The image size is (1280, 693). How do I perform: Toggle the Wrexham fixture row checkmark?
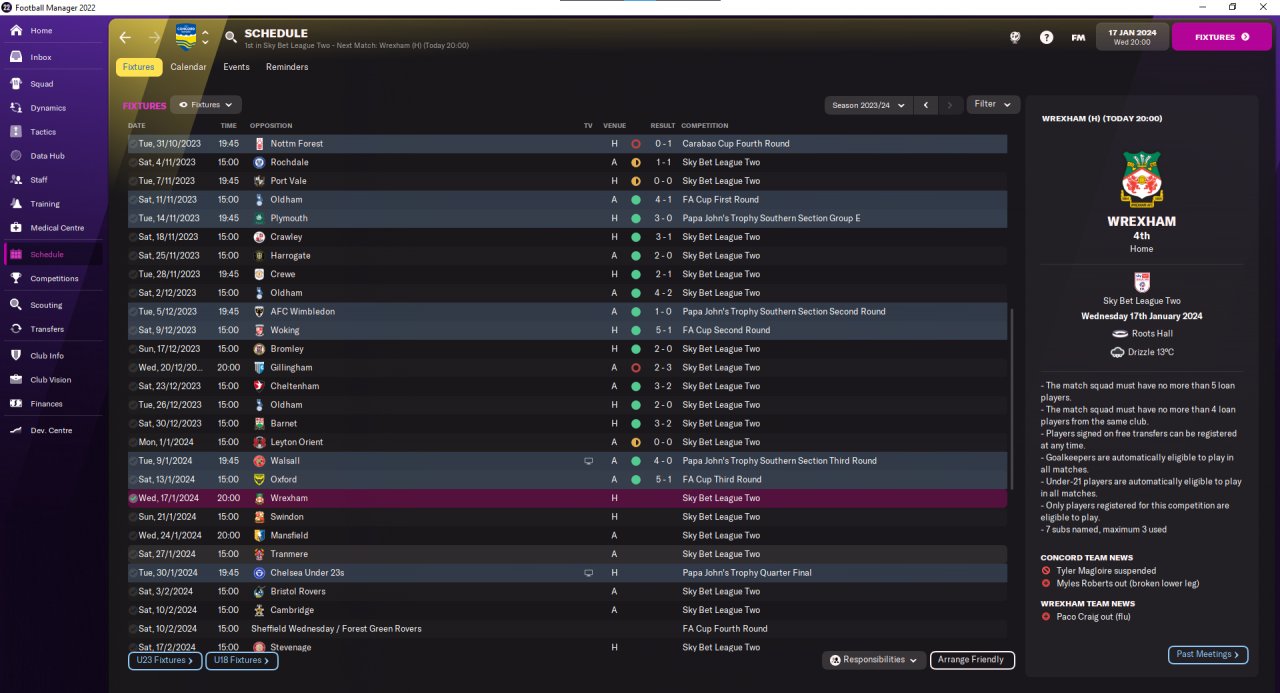coord(133,498)
